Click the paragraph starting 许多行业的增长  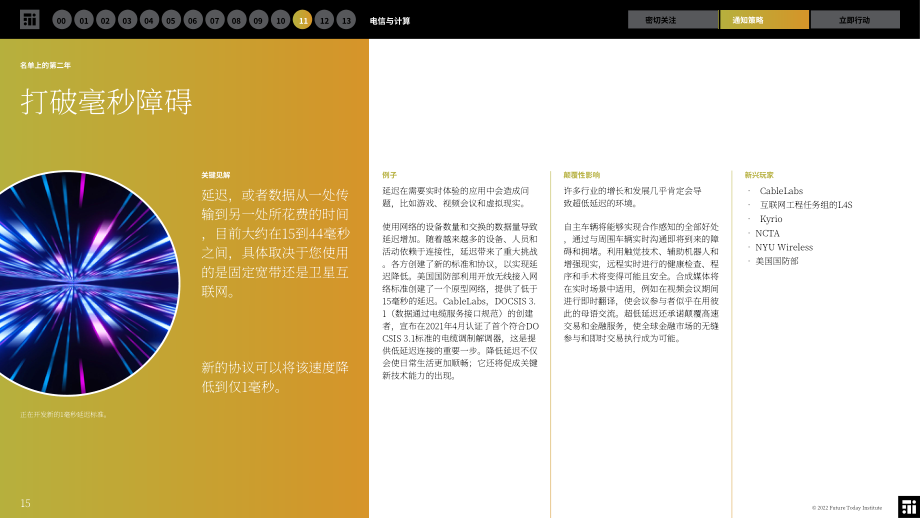[x=632, y=197]
